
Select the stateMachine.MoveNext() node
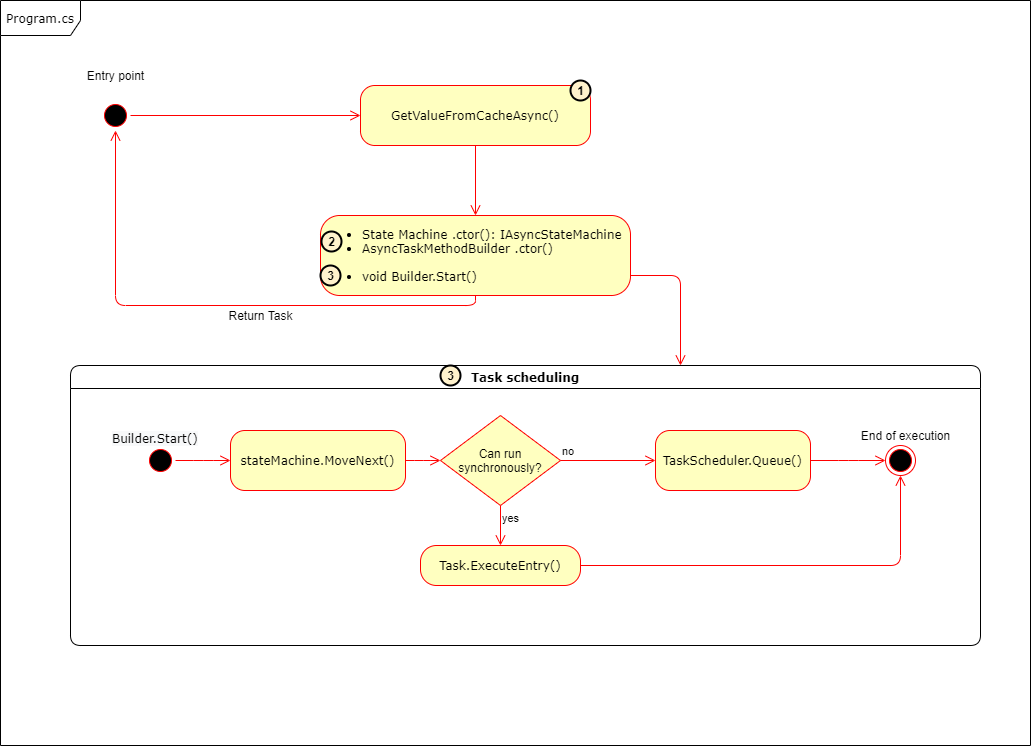318,459
